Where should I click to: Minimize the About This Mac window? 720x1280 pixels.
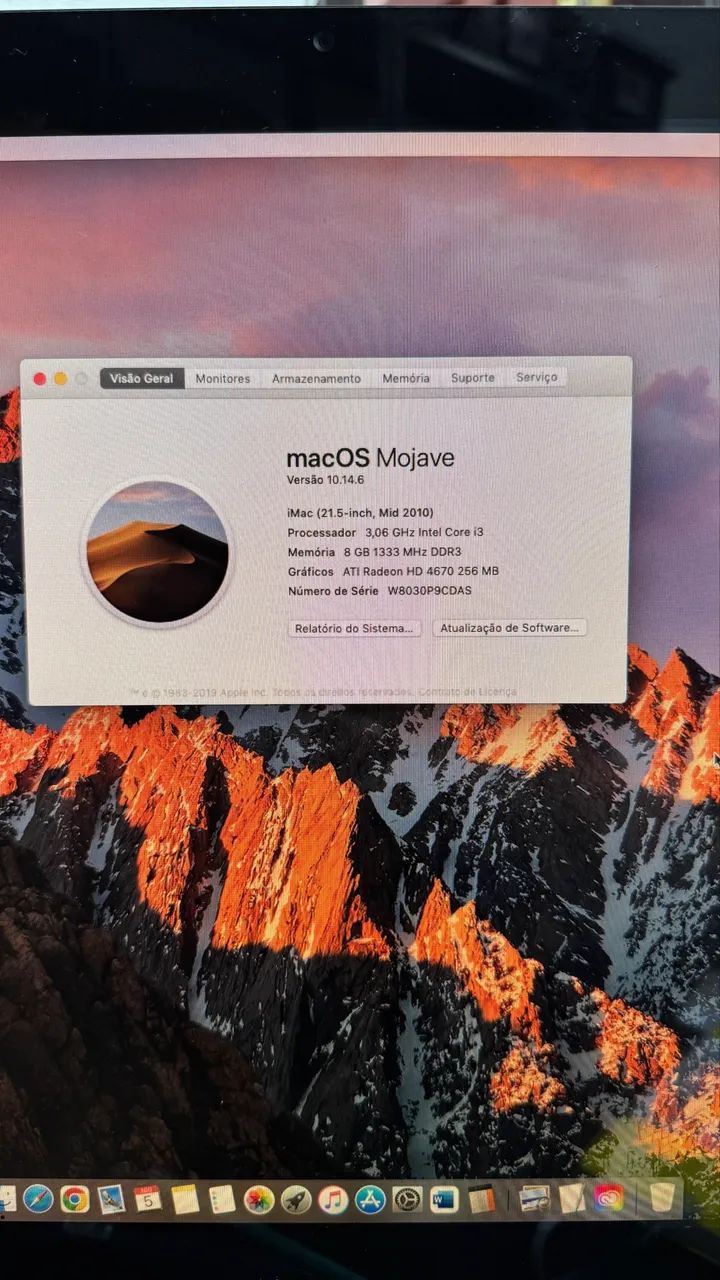click(60, 379)
